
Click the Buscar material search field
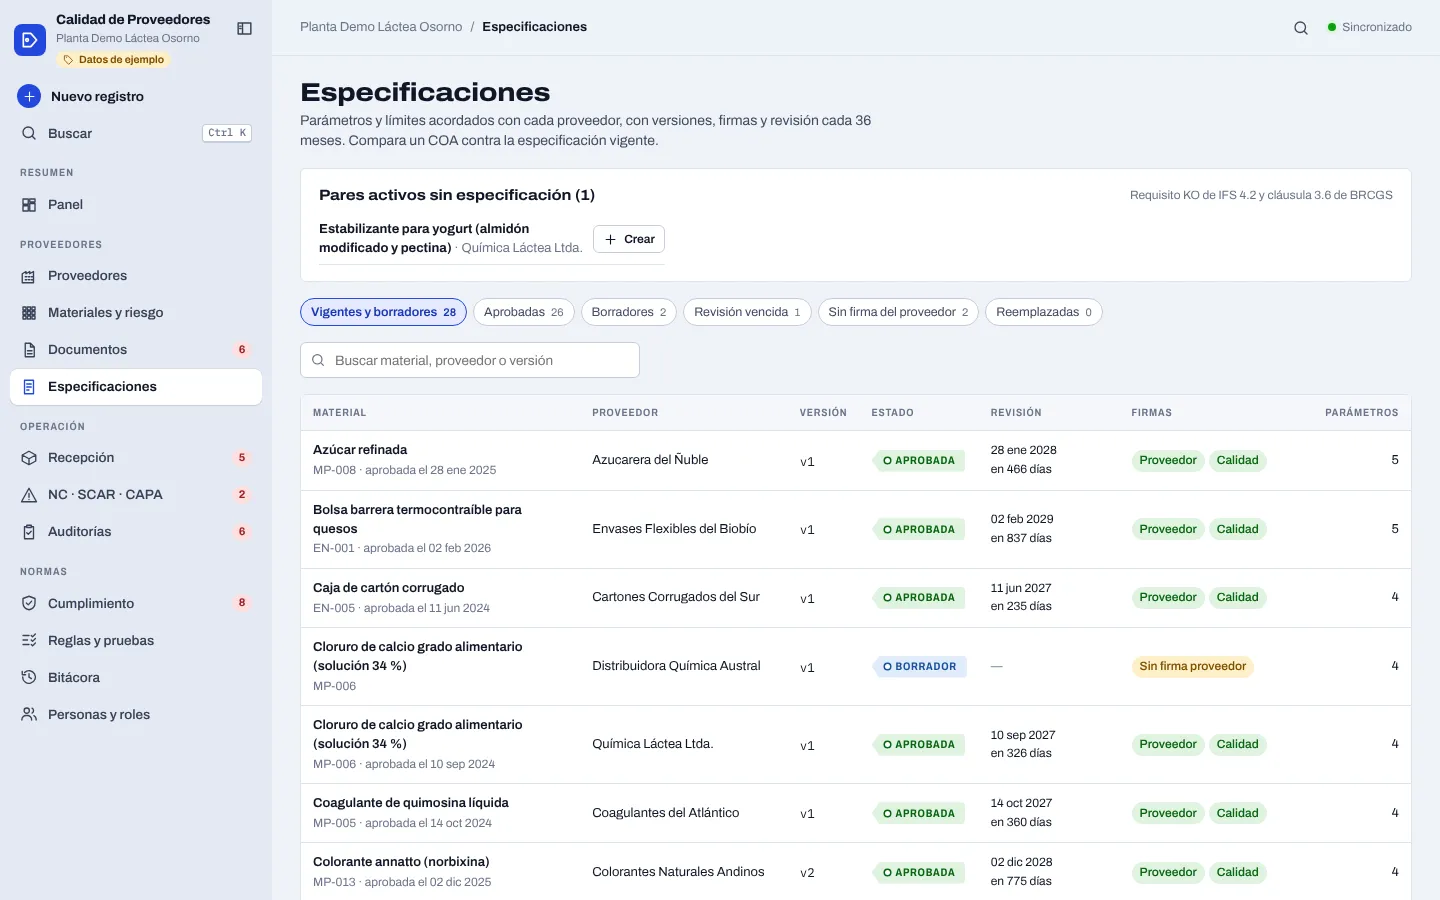(470, 360)
